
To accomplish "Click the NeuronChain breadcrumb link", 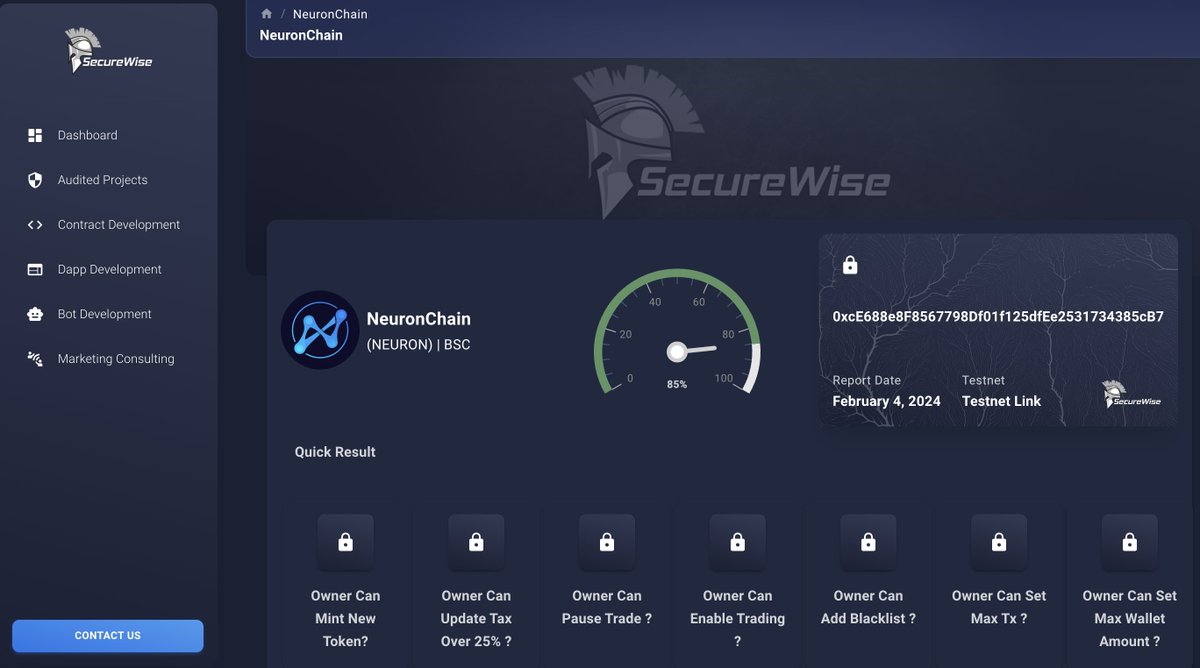I will pos(330,14).
